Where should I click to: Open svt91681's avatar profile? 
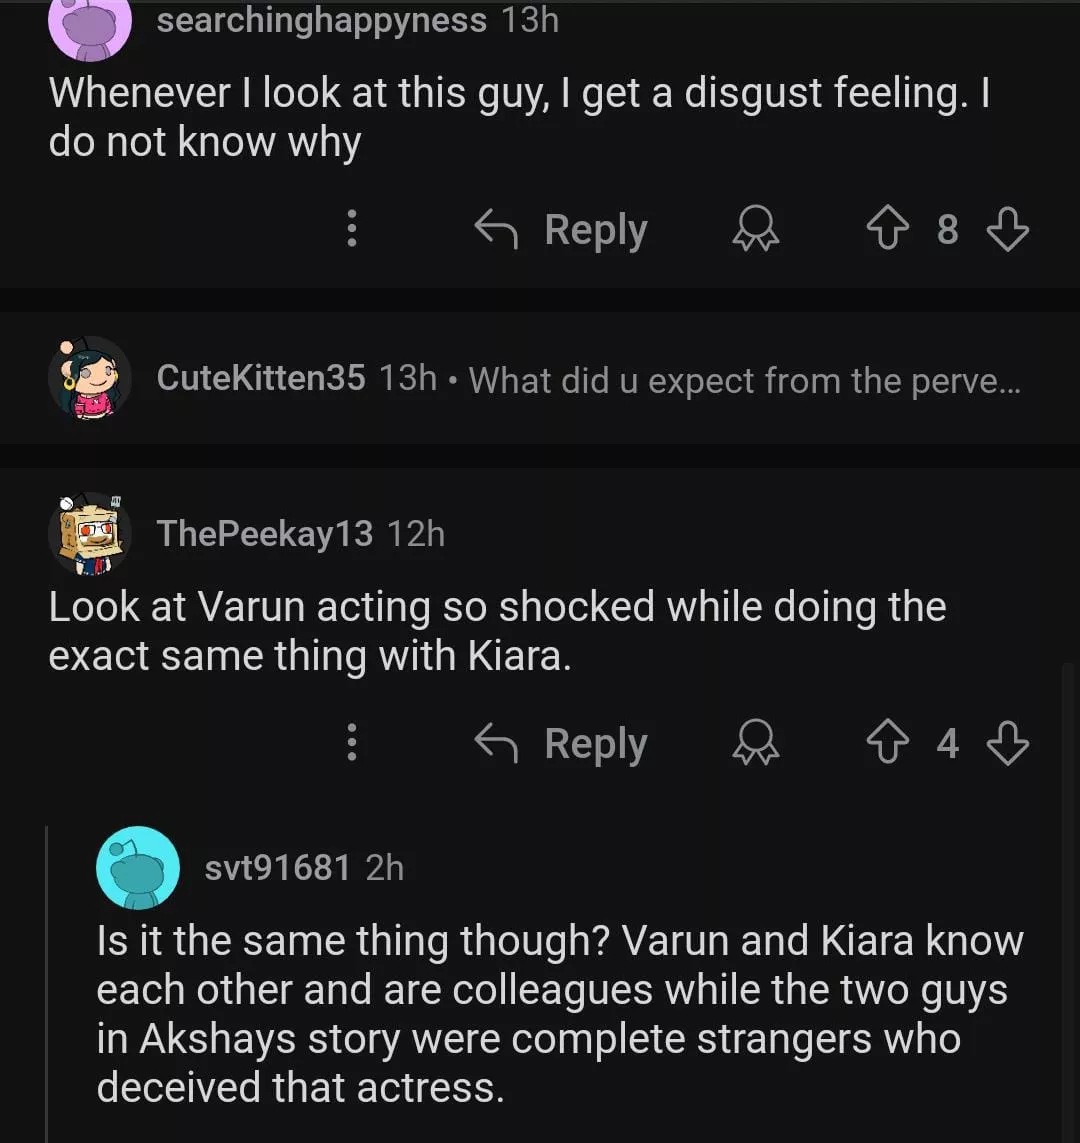click(x=138, y=867)
